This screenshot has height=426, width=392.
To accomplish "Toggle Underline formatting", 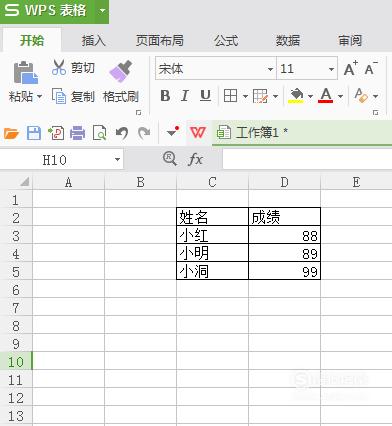I will (206, 96).
